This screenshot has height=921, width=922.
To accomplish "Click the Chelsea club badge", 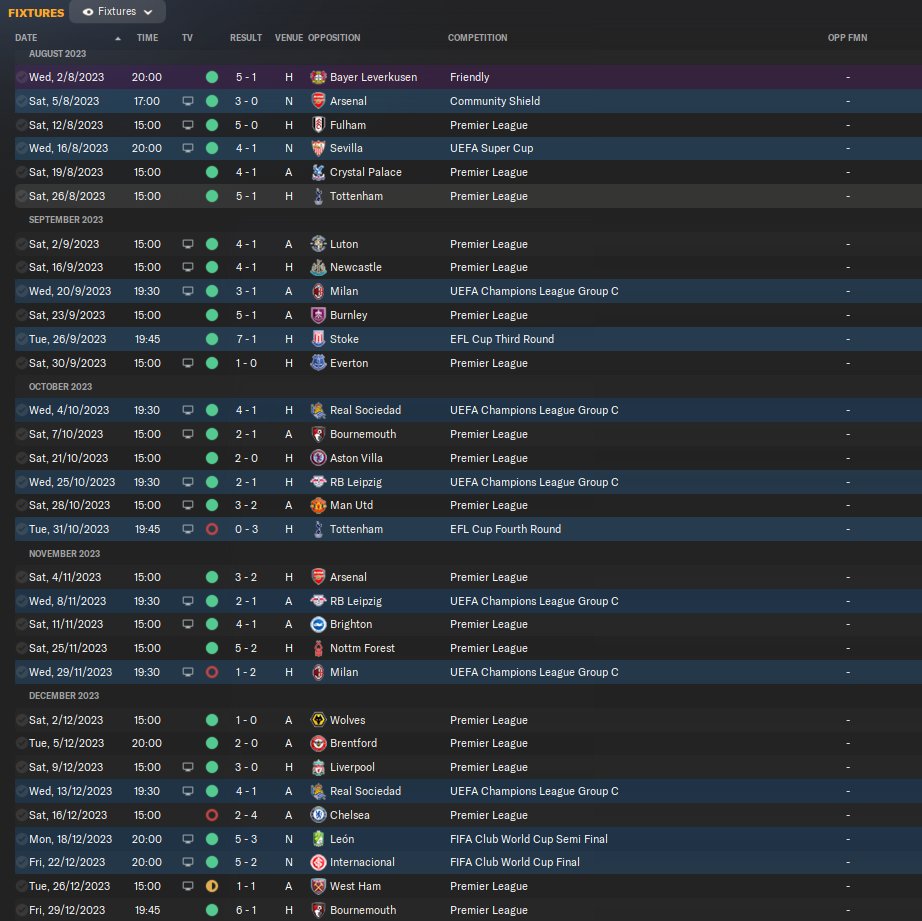I will click(x=318, y=815).
